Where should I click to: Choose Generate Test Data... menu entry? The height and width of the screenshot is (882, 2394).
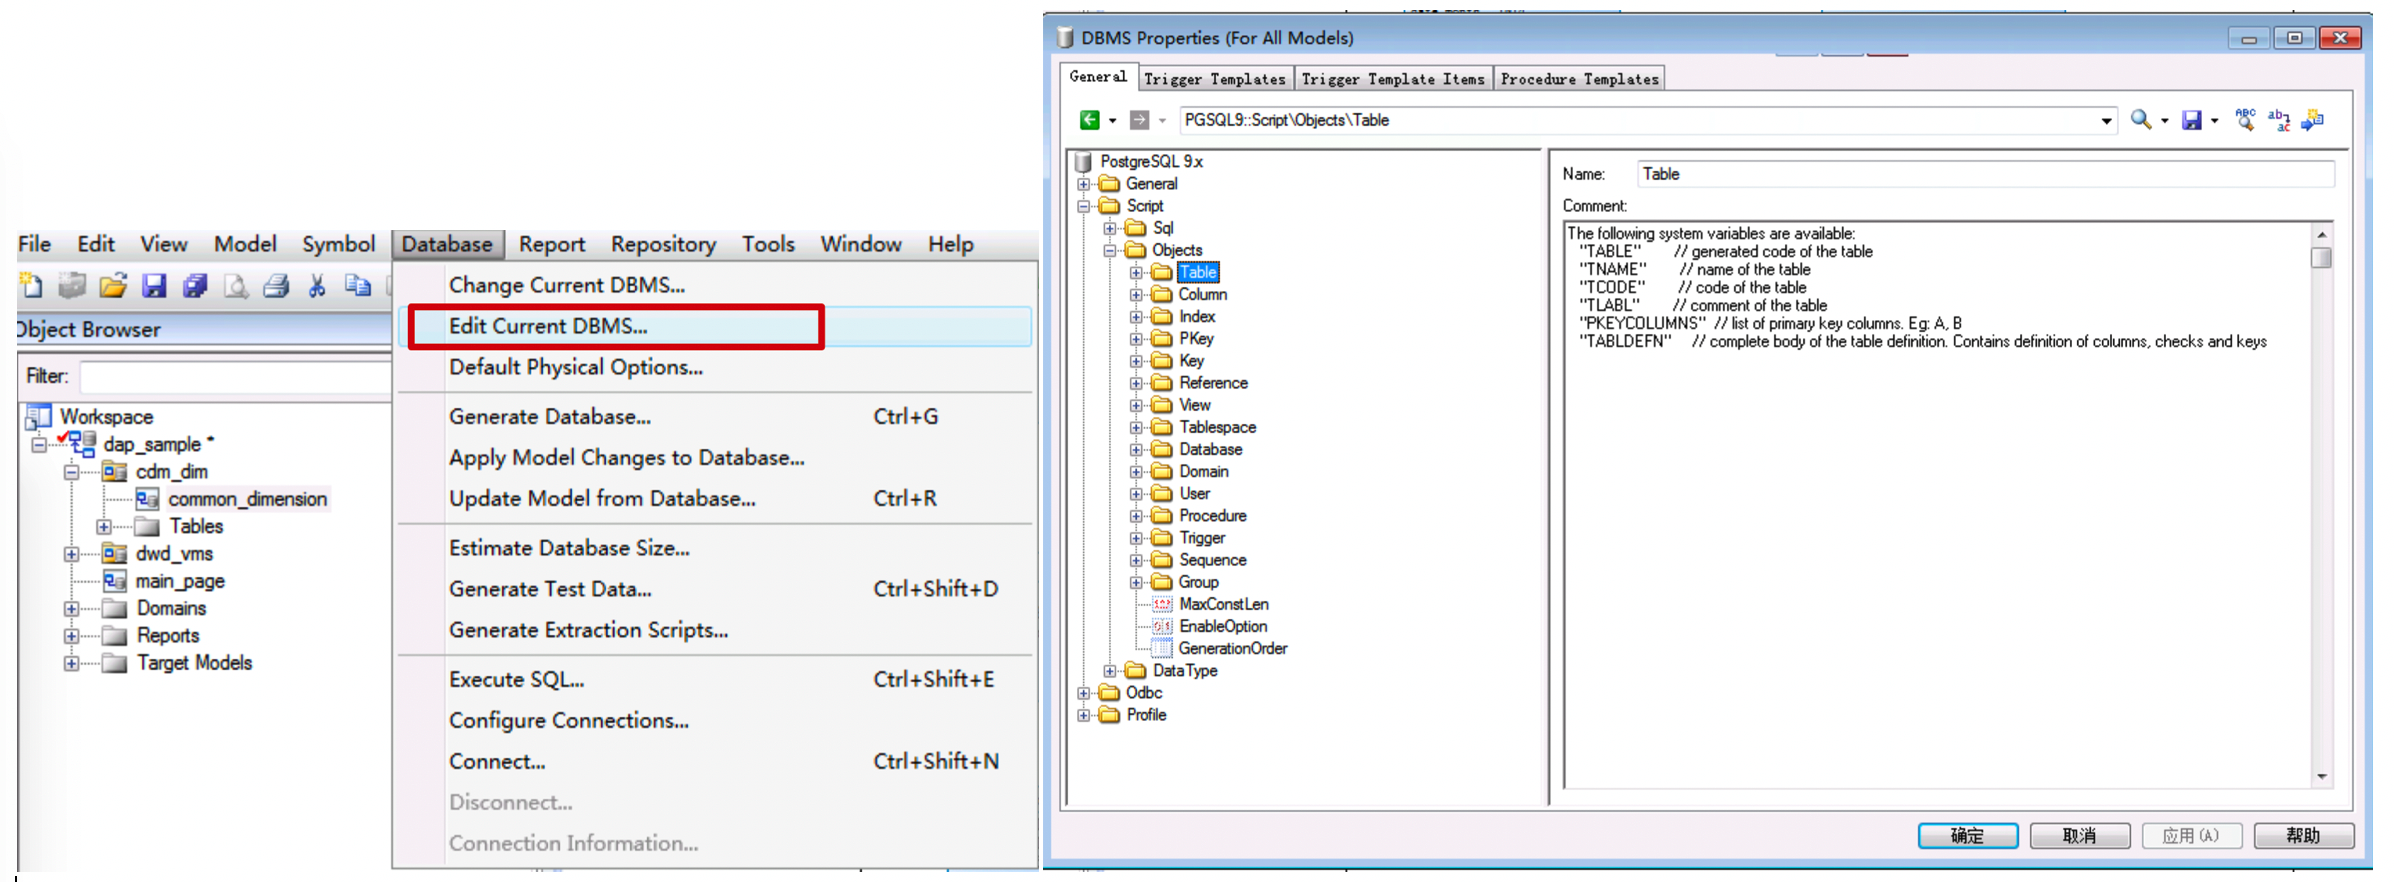(715, 589)
